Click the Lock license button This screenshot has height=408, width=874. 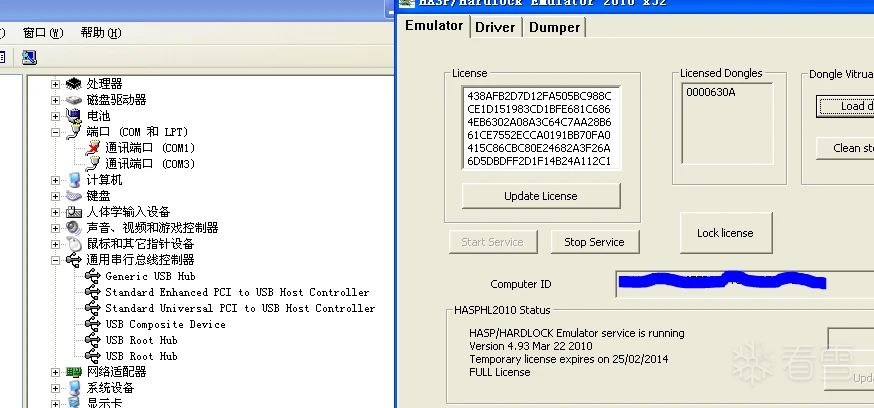click(726, 233)
